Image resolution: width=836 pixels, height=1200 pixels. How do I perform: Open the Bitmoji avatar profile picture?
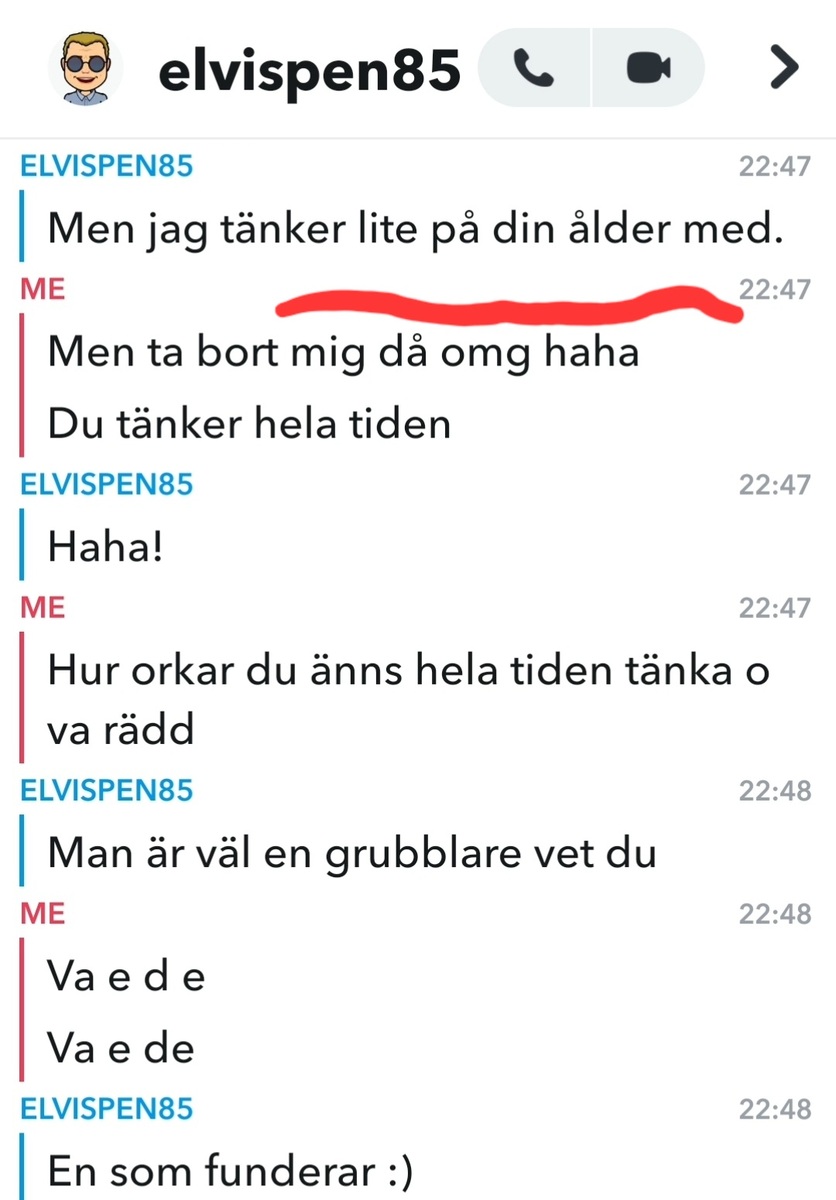pos(85,68)
